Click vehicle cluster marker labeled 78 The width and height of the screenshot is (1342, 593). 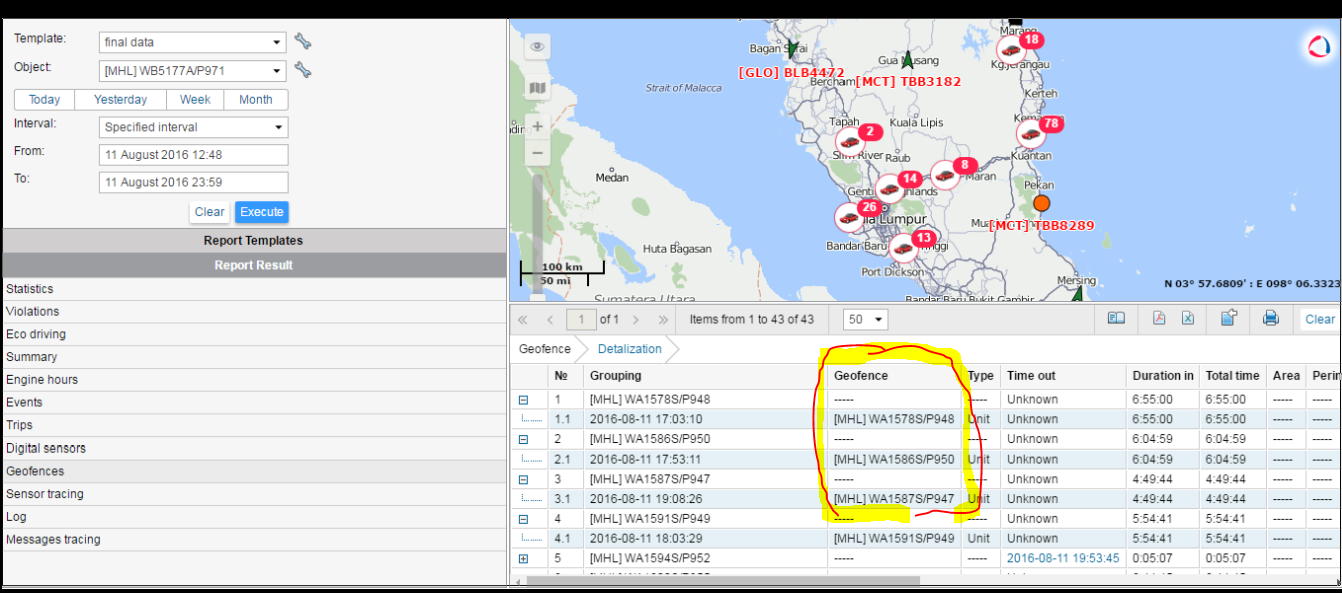pyautogui.click(x=1031, y=133)
